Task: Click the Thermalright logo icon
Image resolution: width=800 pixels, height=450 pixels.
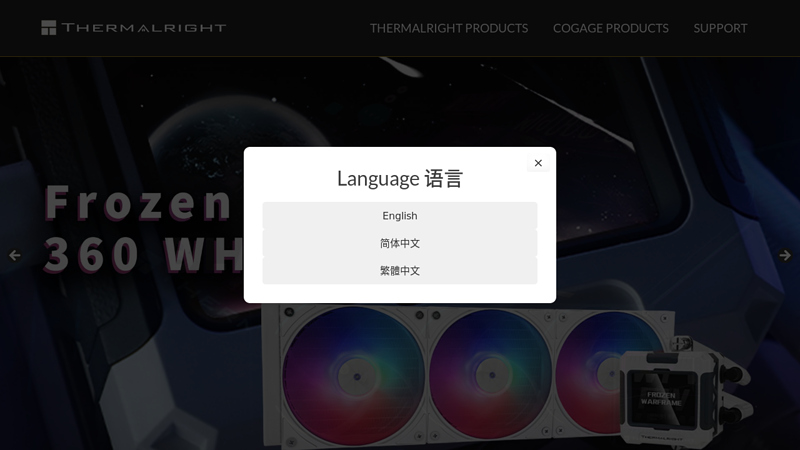Action: 48,28
